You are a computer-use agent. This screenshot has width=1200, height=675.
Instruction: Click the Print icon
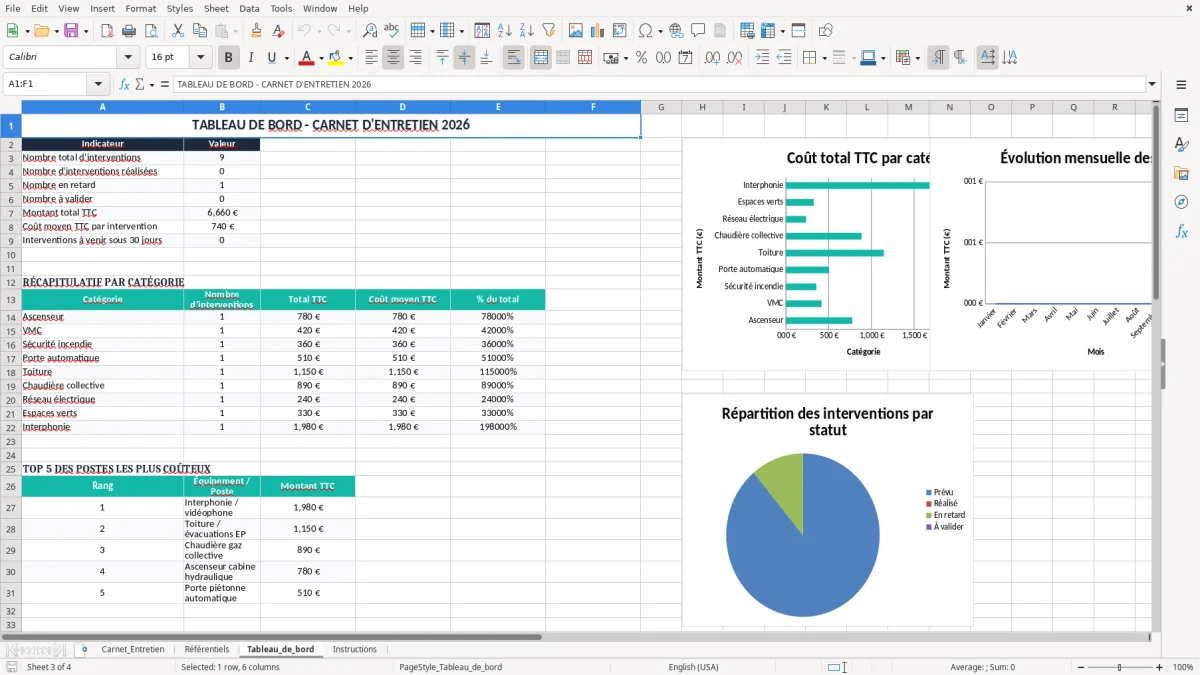click(129, 31)
